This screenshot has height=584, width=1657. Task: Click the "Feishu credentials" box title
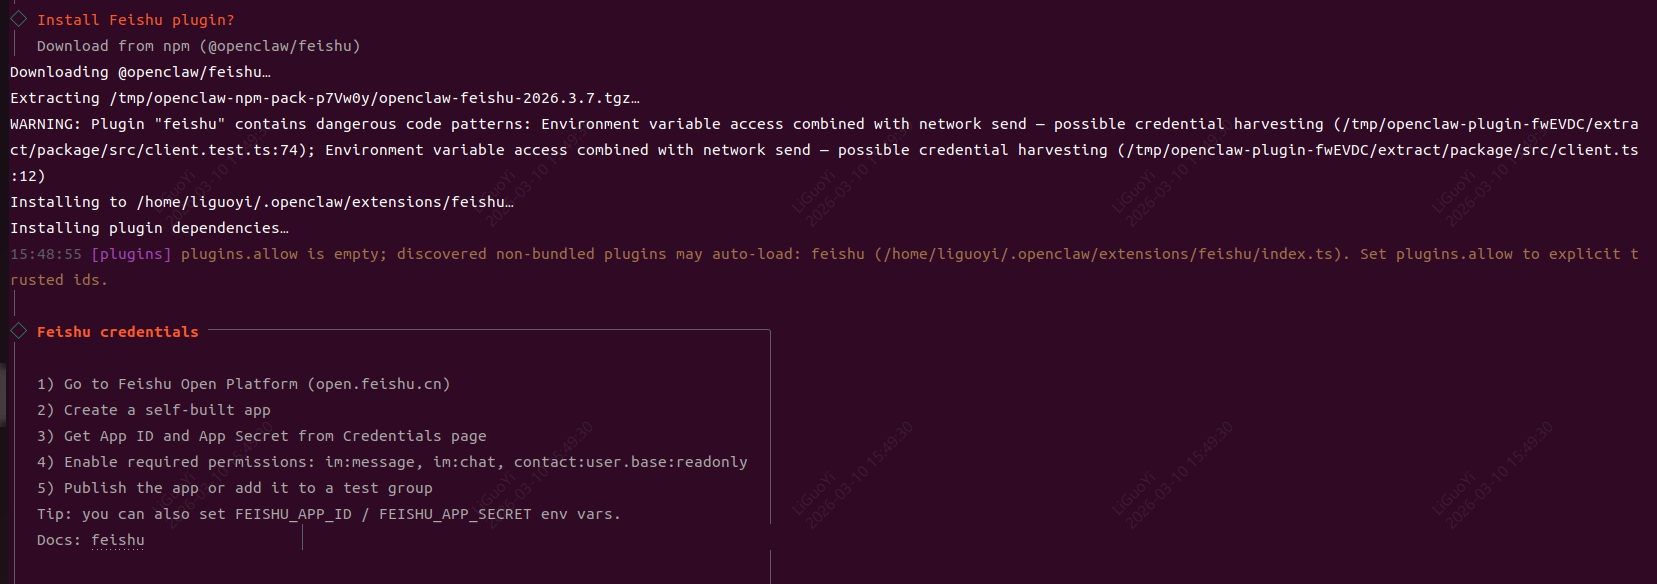[117, 332]
